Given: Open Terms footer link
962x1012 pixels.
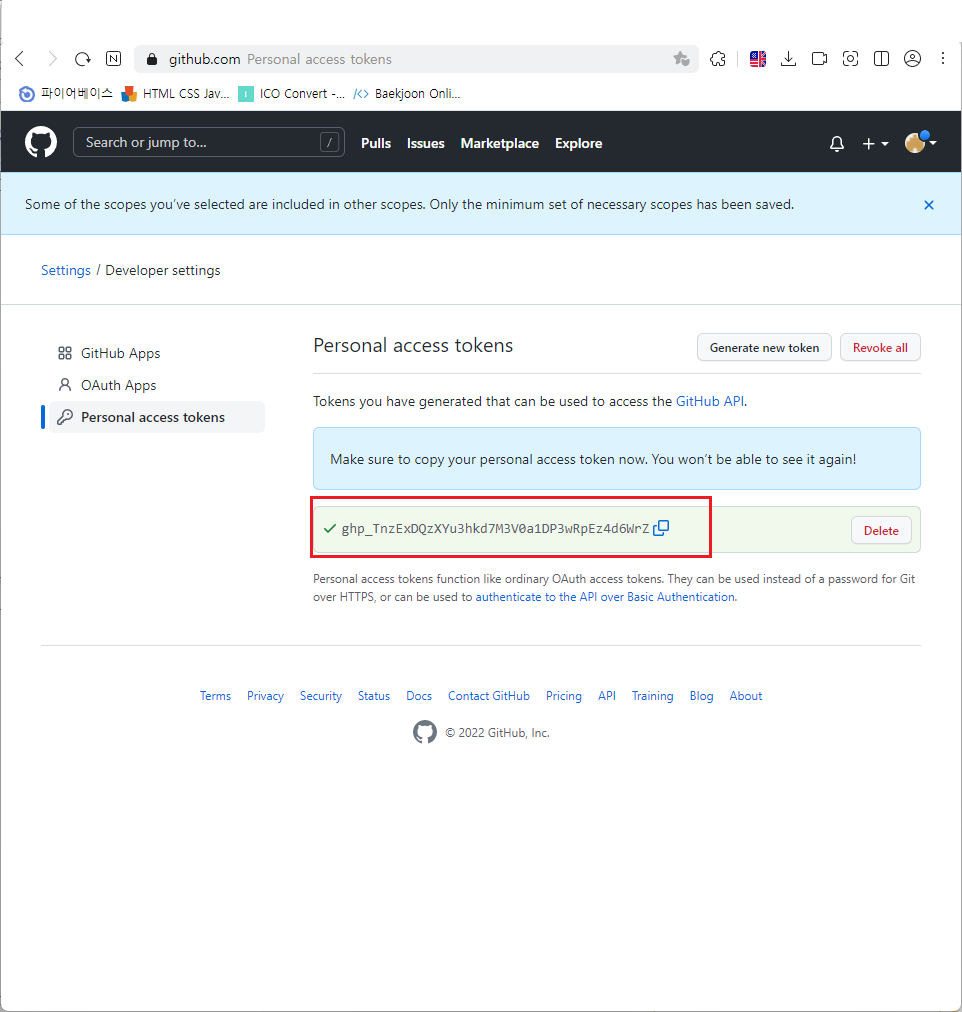Looking at the screenshot, I should (215, 696).
